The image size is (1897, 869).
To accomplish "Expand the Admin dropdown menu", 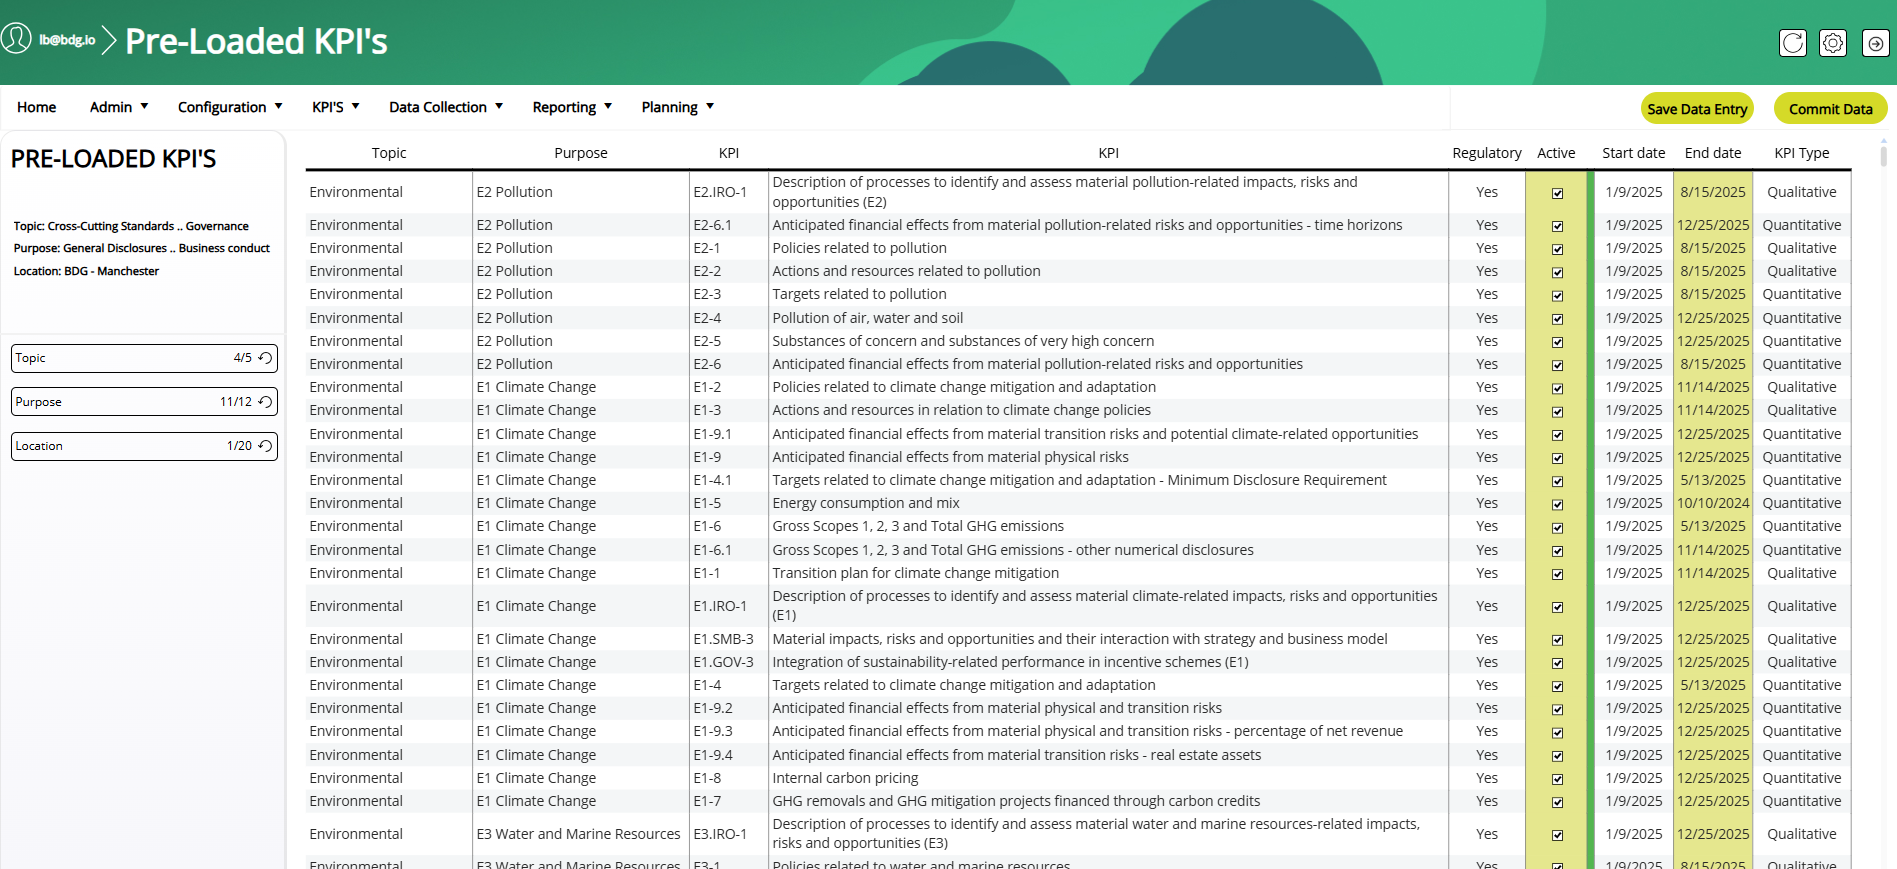I will pos(119,107).
